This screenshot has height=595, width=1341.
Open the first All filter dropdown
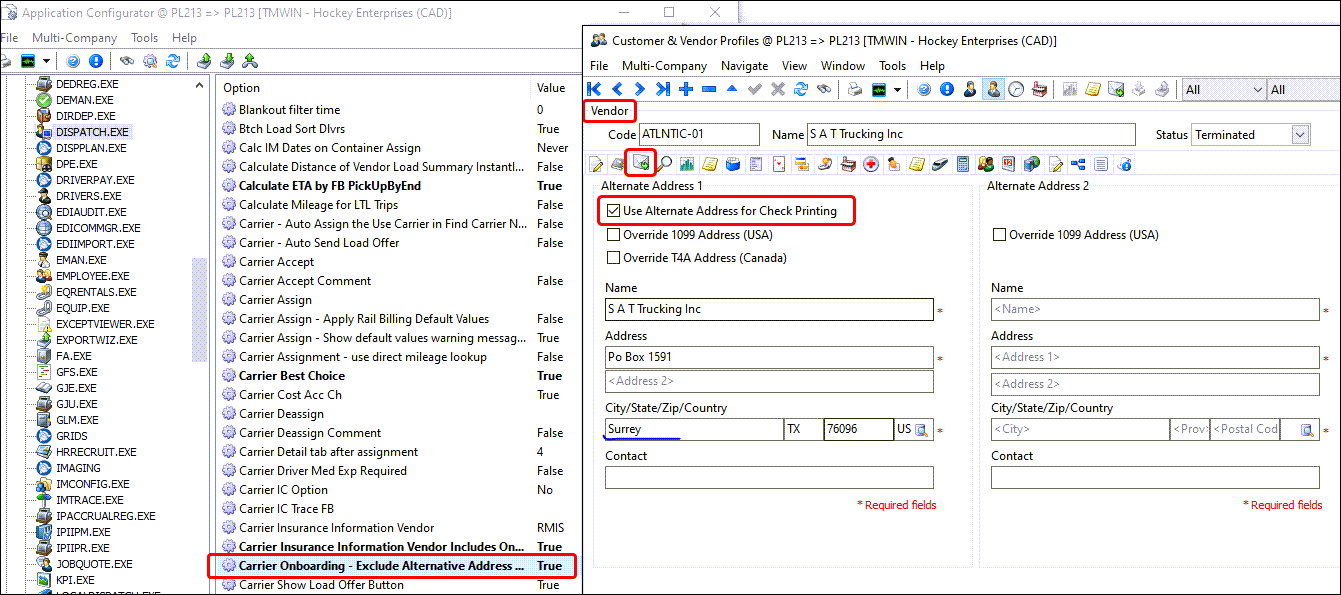coord(1257,89)
